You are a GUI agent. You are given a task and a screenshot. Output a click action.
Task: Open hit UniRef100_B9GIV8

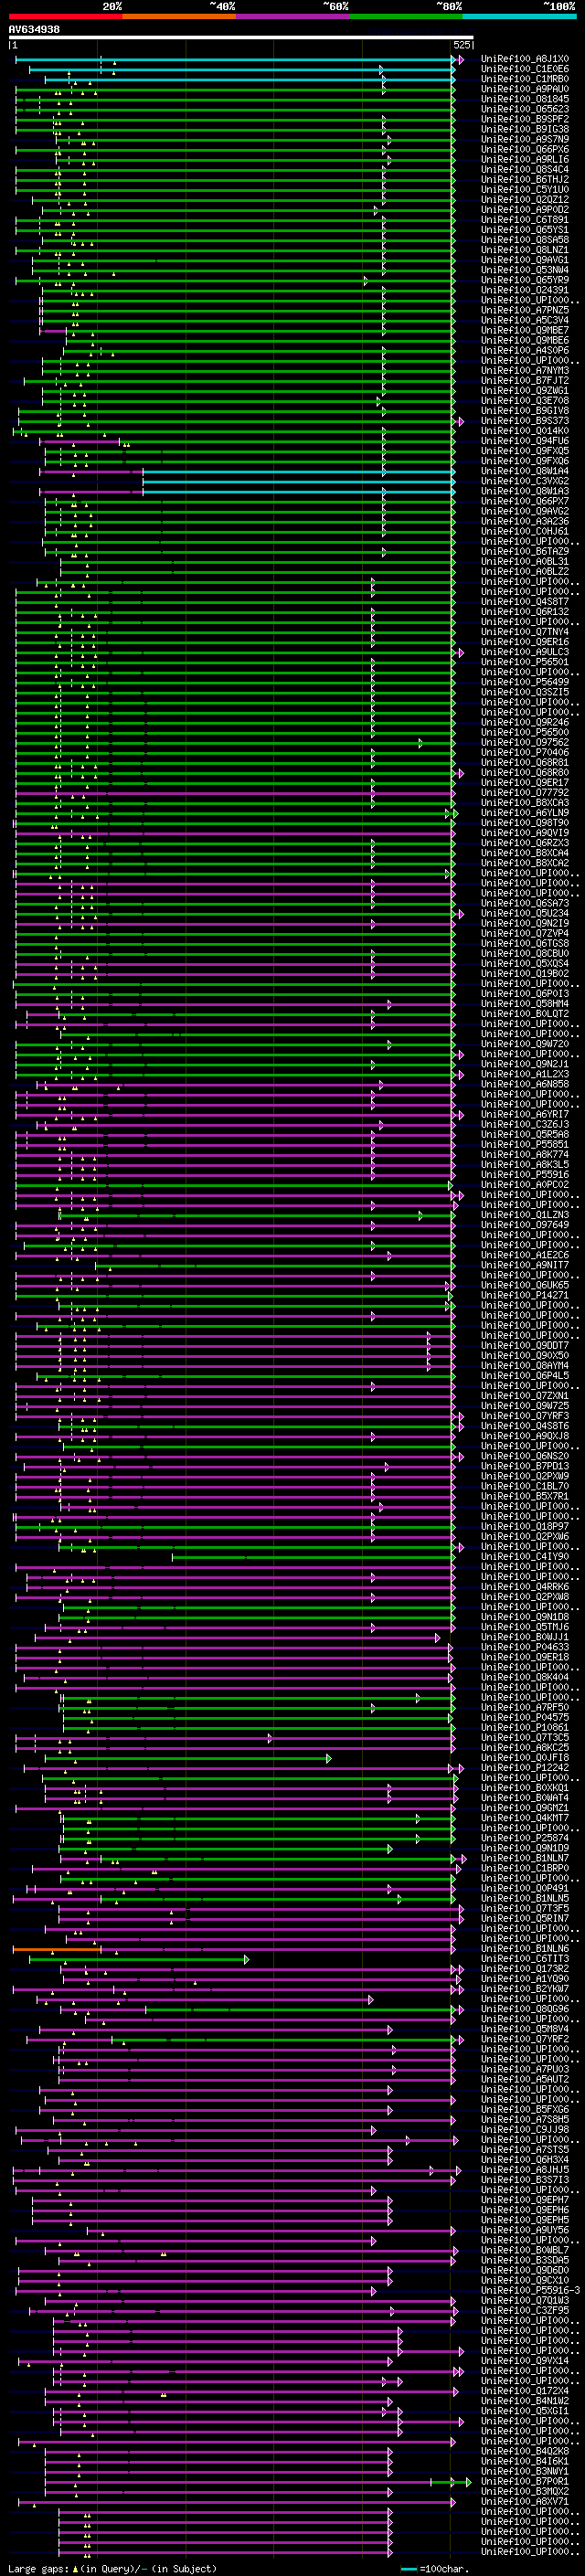[x=525, y=410]
